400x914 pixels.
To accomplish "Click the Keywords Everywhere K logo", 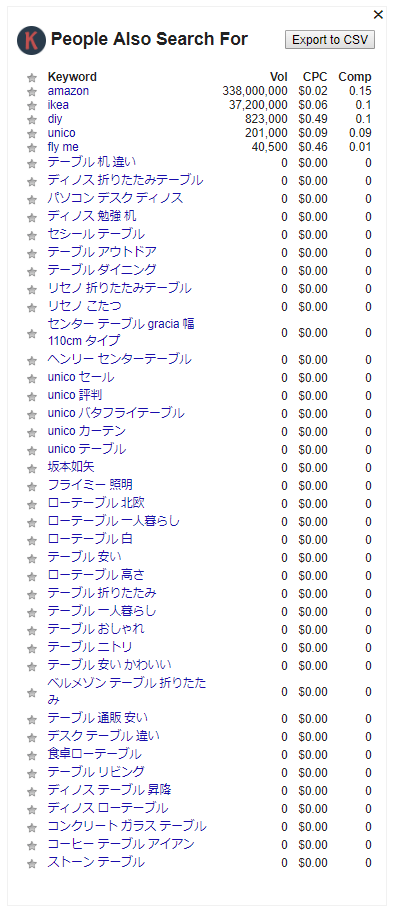I will tap(31, 41).
